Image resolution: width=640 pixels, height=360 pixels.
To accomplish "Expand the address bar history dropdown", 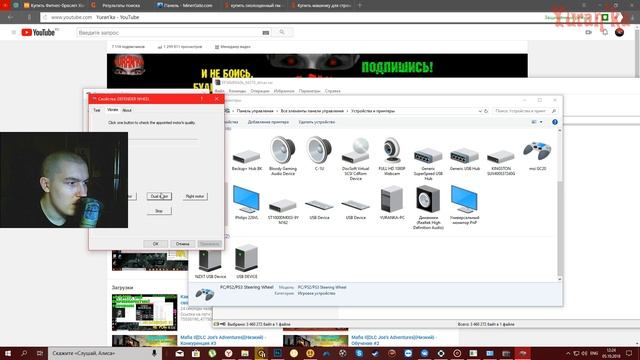I will point(480,111).
